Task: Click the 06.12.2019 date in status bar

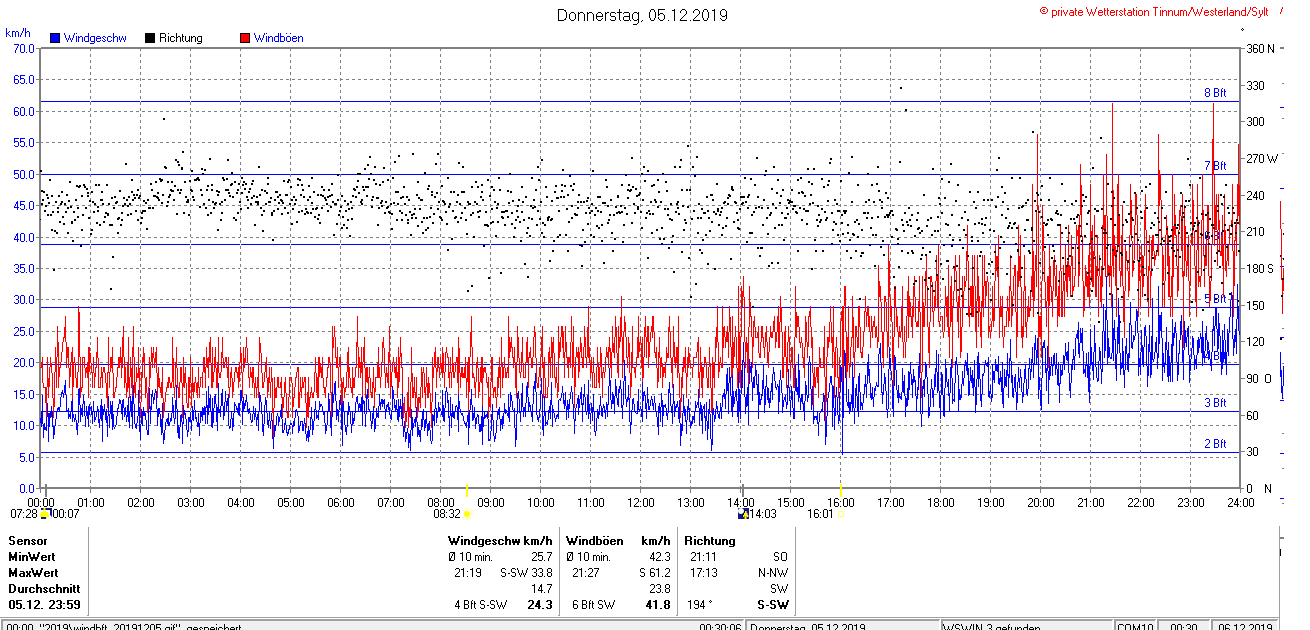Action: (1245, 628)
